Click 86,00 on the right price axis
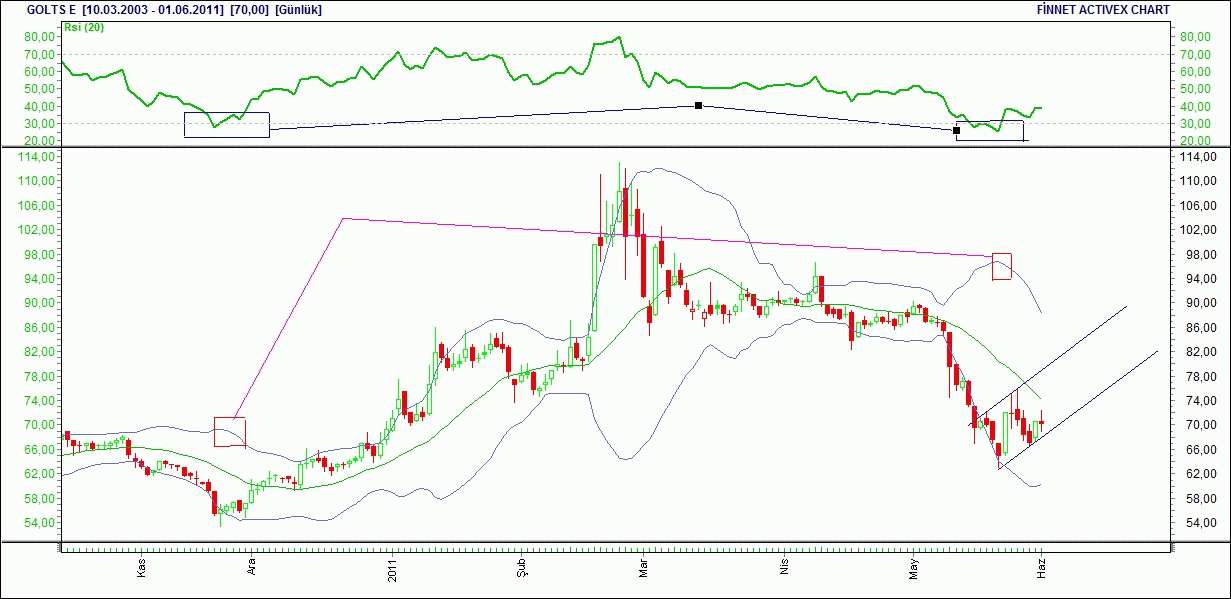Screen dimensions: 1231x599 coord(1196,328)
